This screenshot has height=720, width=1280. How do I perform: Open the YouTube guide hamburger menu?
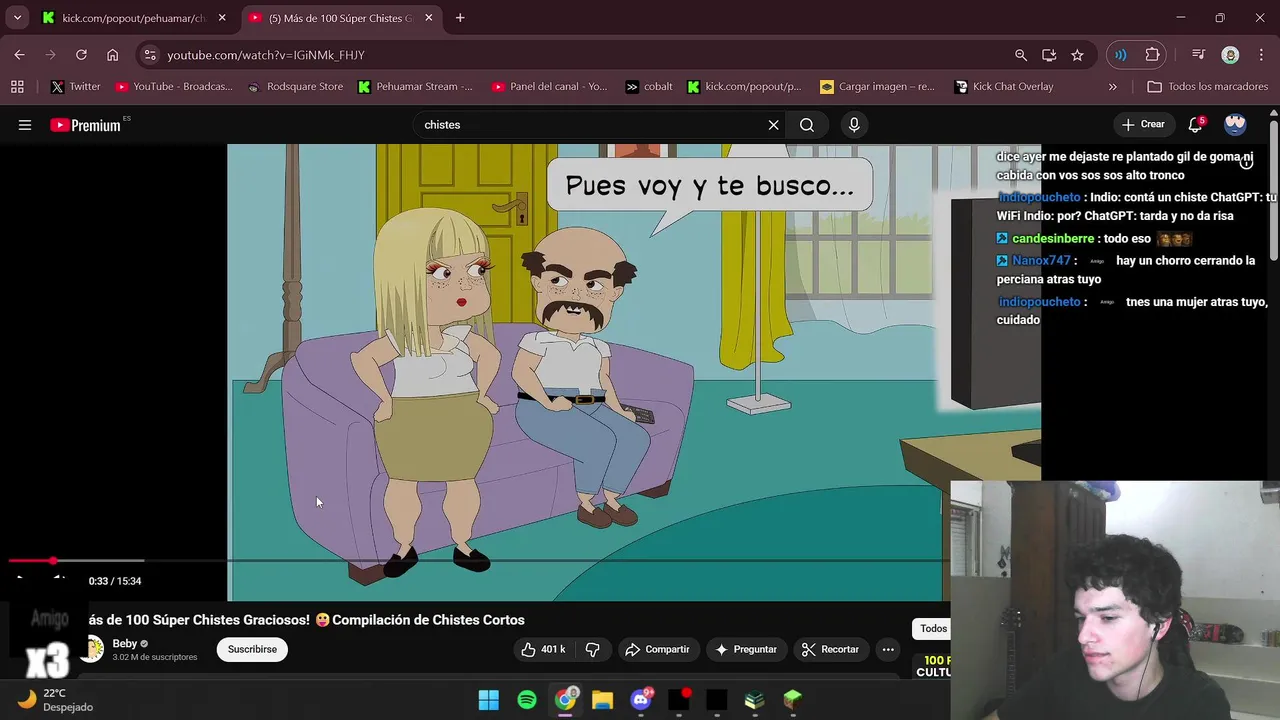click(25, 125)
